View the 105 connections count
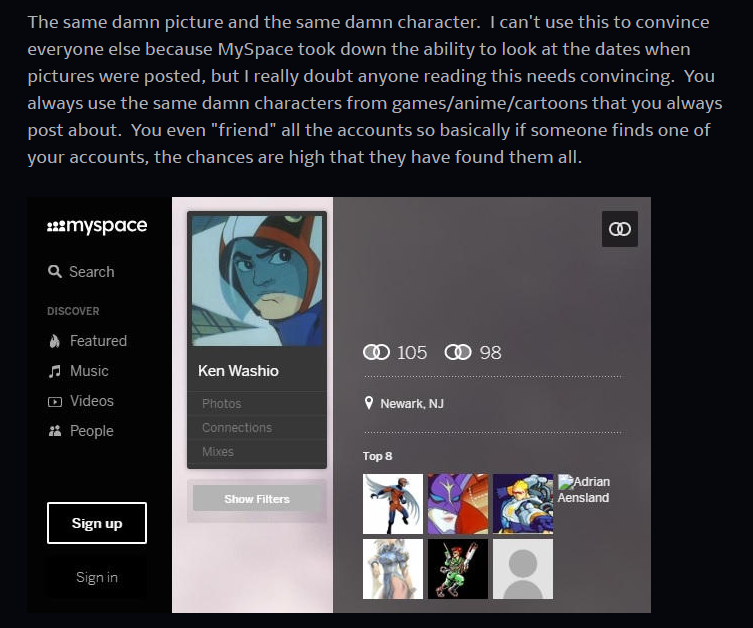 (x=395, y=352)
